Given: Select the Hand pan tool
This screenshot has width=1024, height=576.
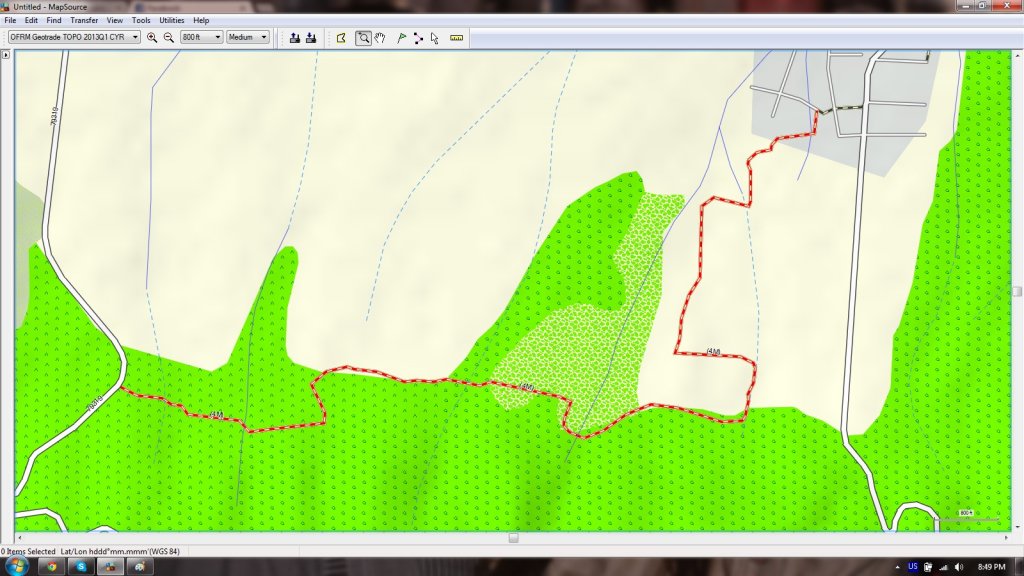Looking at the screenshot, I should point(380,37).
